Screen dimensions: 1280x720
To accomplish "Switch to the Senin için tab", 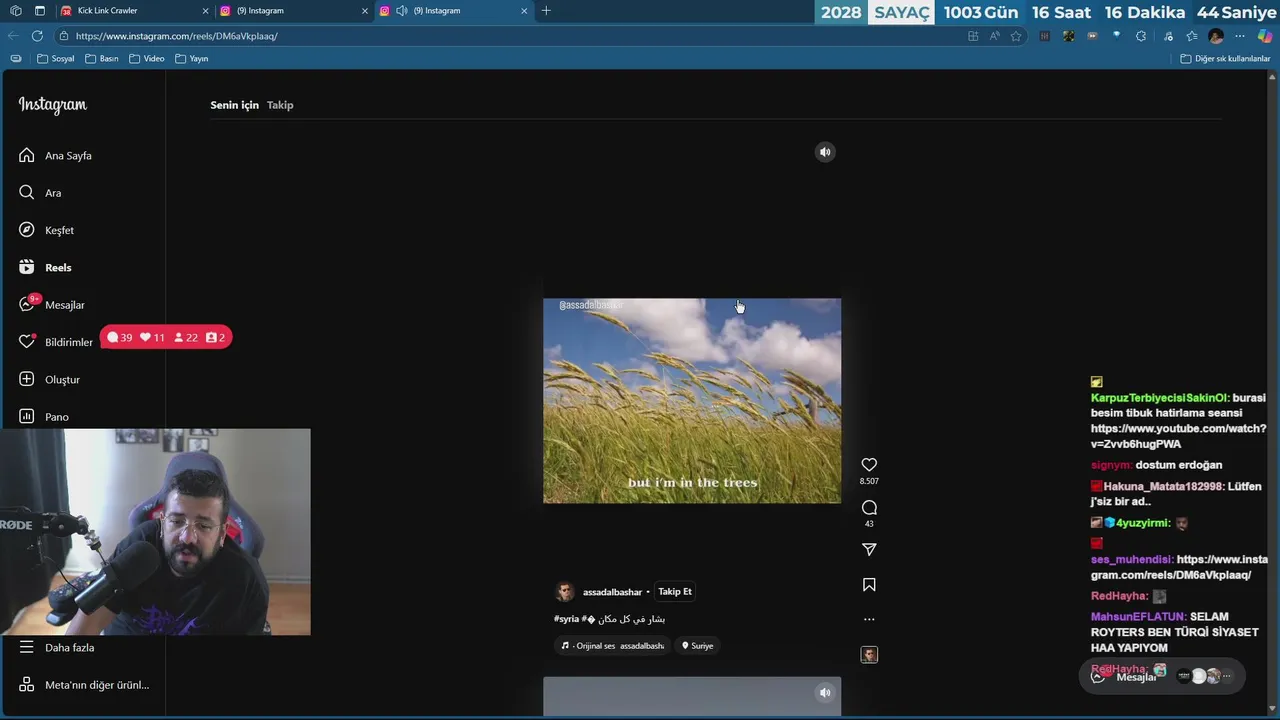I will [234, 105].
